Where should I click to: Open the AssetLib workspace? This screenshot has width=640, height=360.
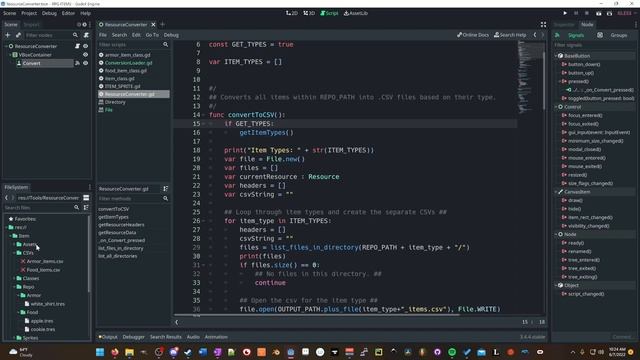[356, 13]
